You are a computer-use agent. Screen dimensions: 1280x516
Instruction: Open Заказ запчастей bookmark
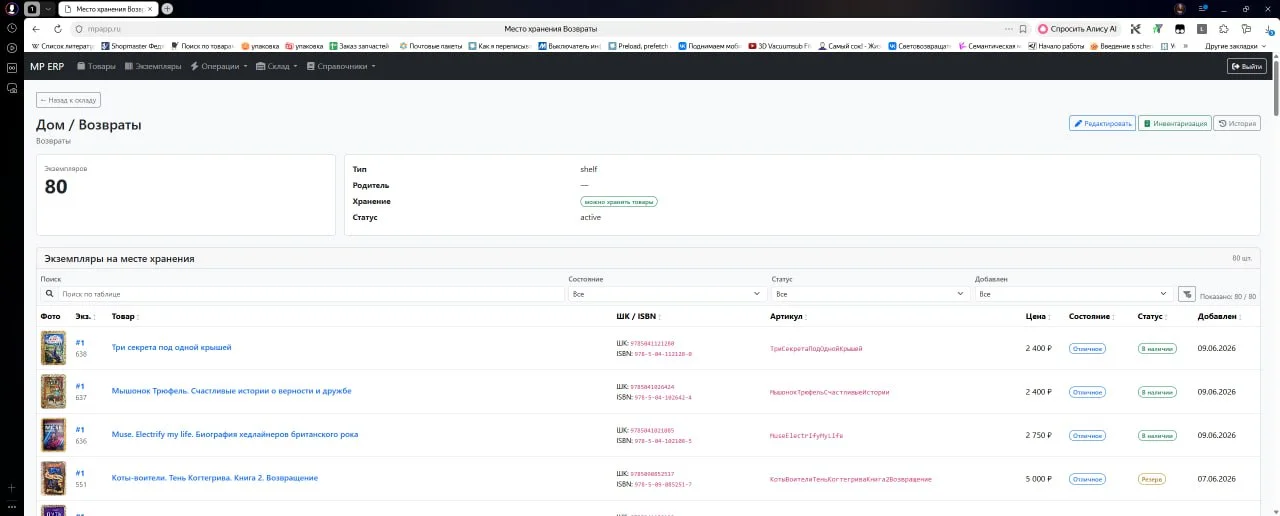[360, 46]
